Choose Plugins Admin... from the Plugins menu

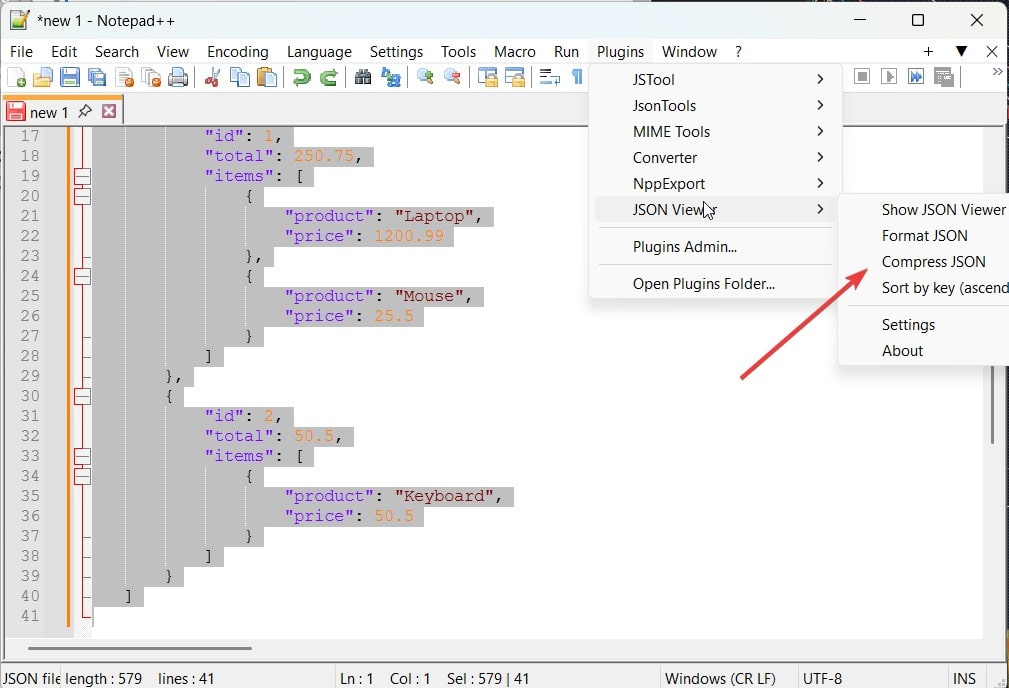tap(684, 247)
